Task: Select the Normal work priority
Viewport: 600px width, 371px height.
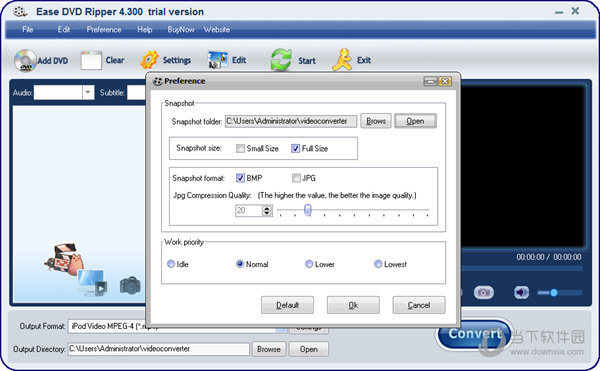Action: [240, 264]
